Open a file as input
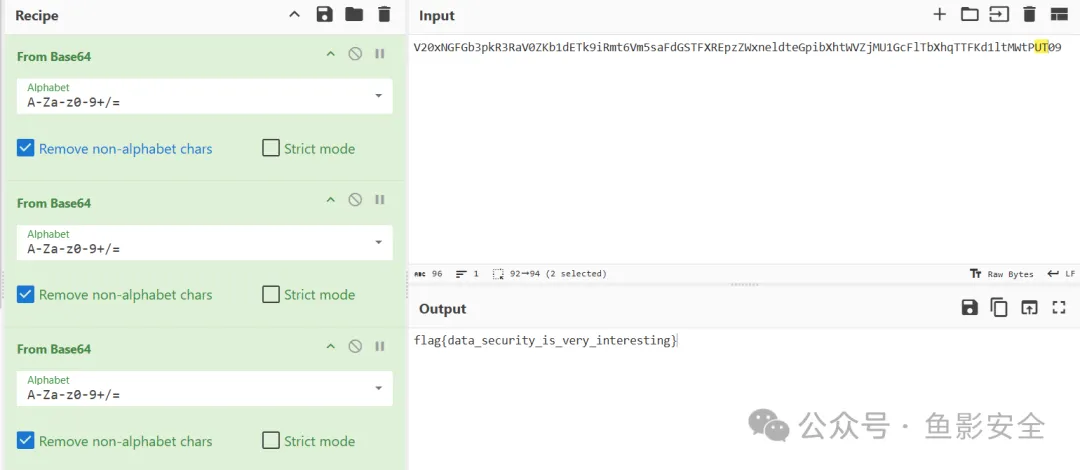The width and height of the screenshot is (1080, 470). pyautogui.click(x=969, y=14)
